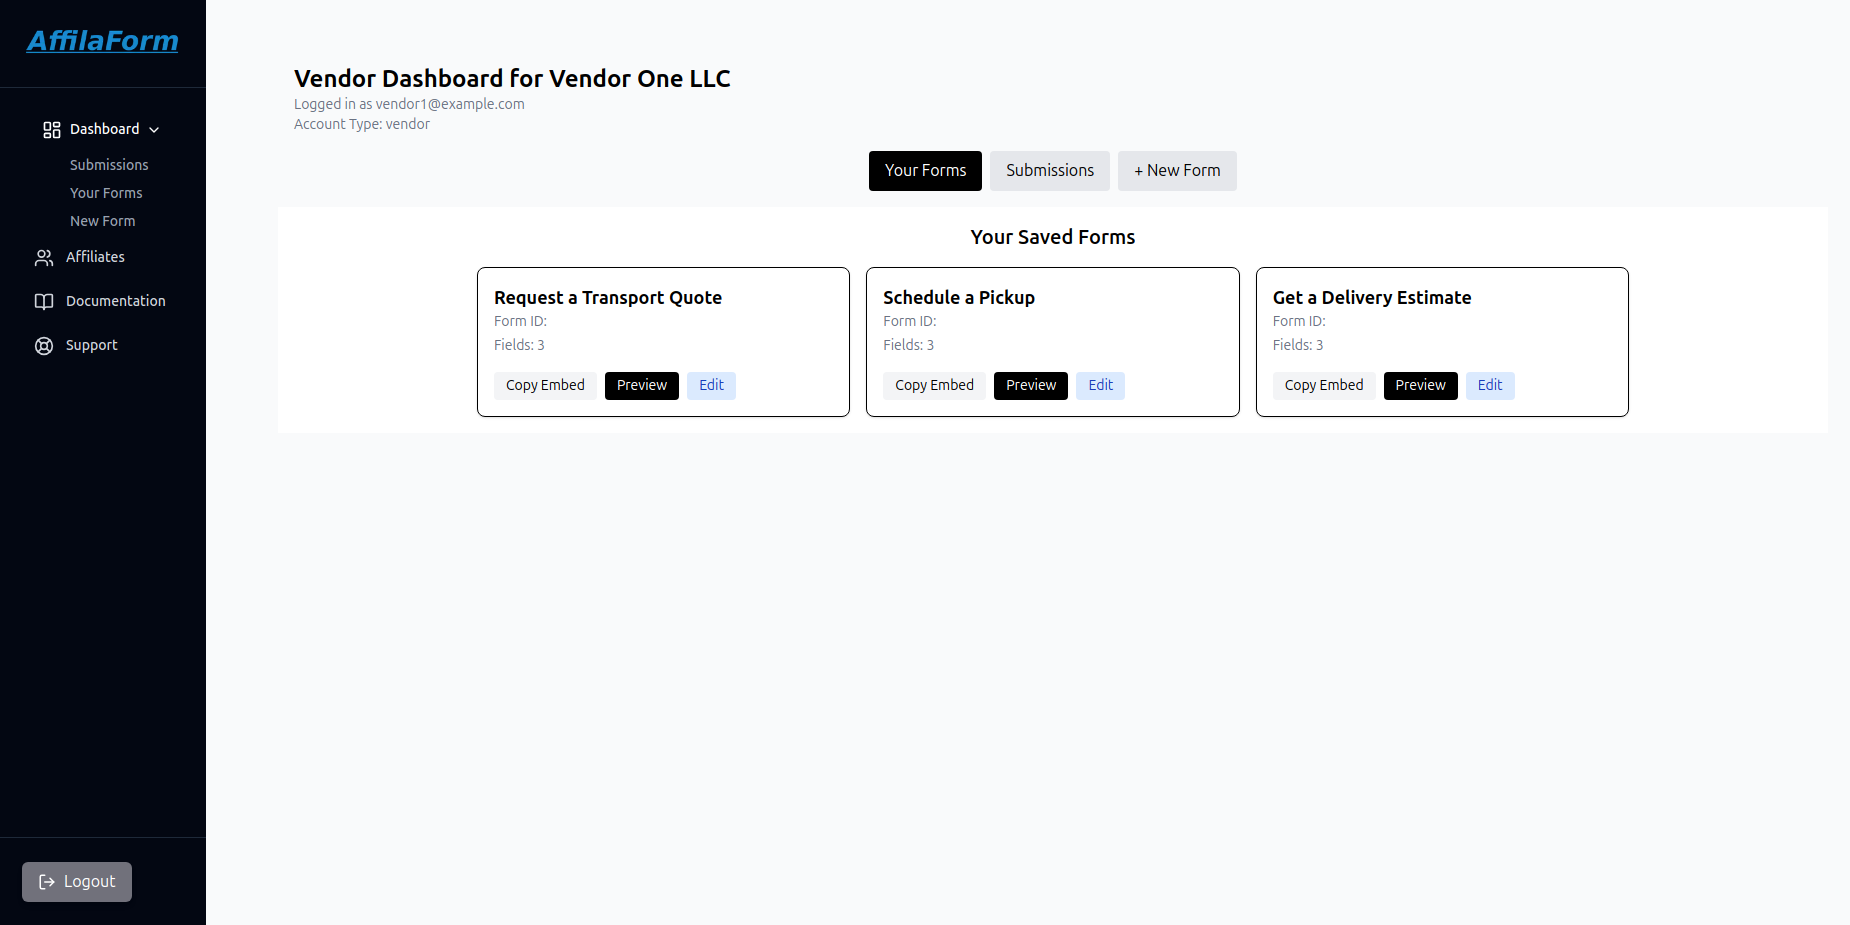Copy Embed for Get a Delivery Estimate
The width and height of the screenshot is (1850, 925).
(1324, 386)
